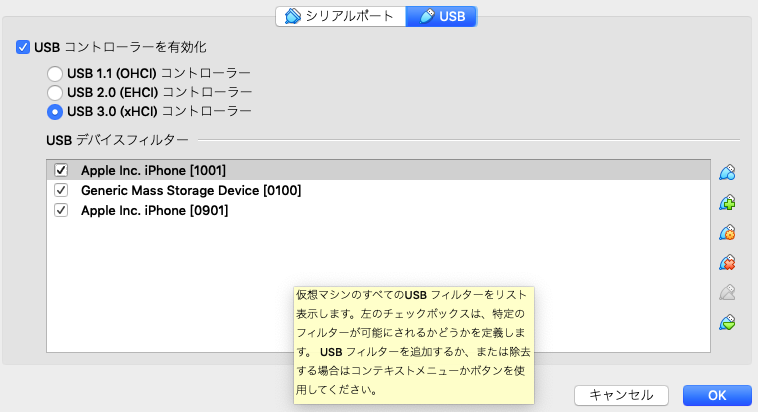Viewport: 758px width, 412px height.
Task: Click the remove selected USB filter icon
Action: point(727,263)
